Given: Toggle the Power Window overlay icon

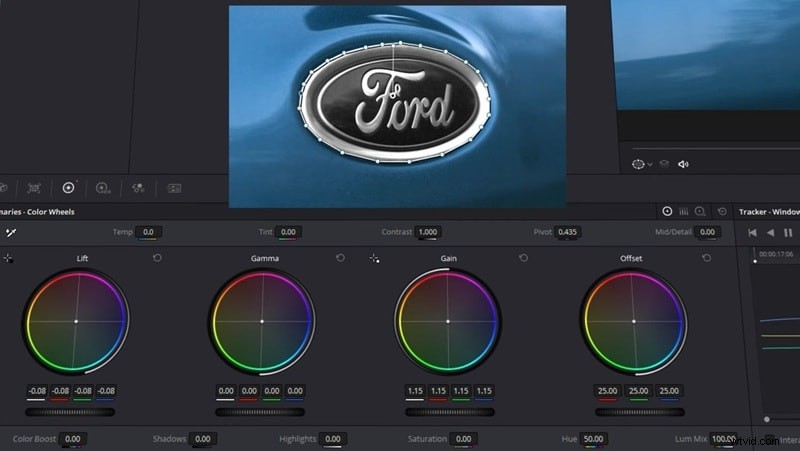Looking at the screenshot, I should pos(638,164).
